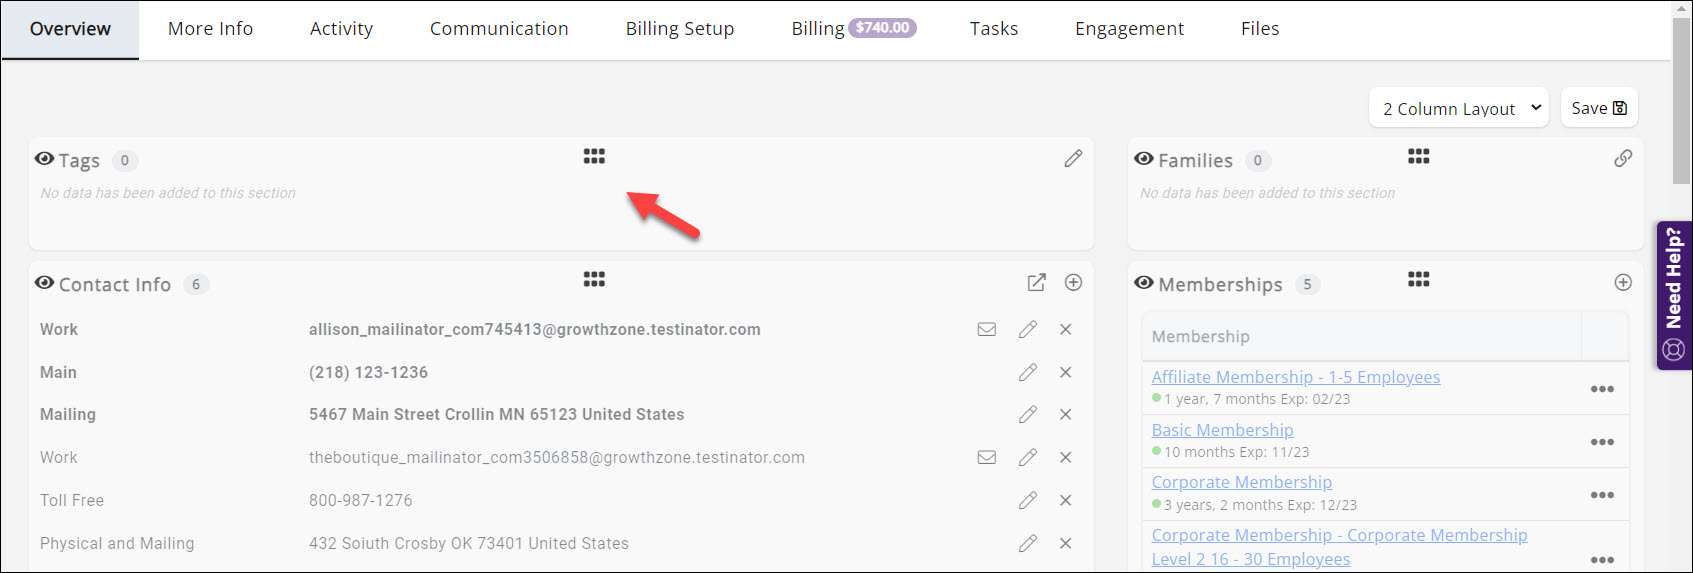Delete the Toll Free phone entry

tap(1066, 501)
